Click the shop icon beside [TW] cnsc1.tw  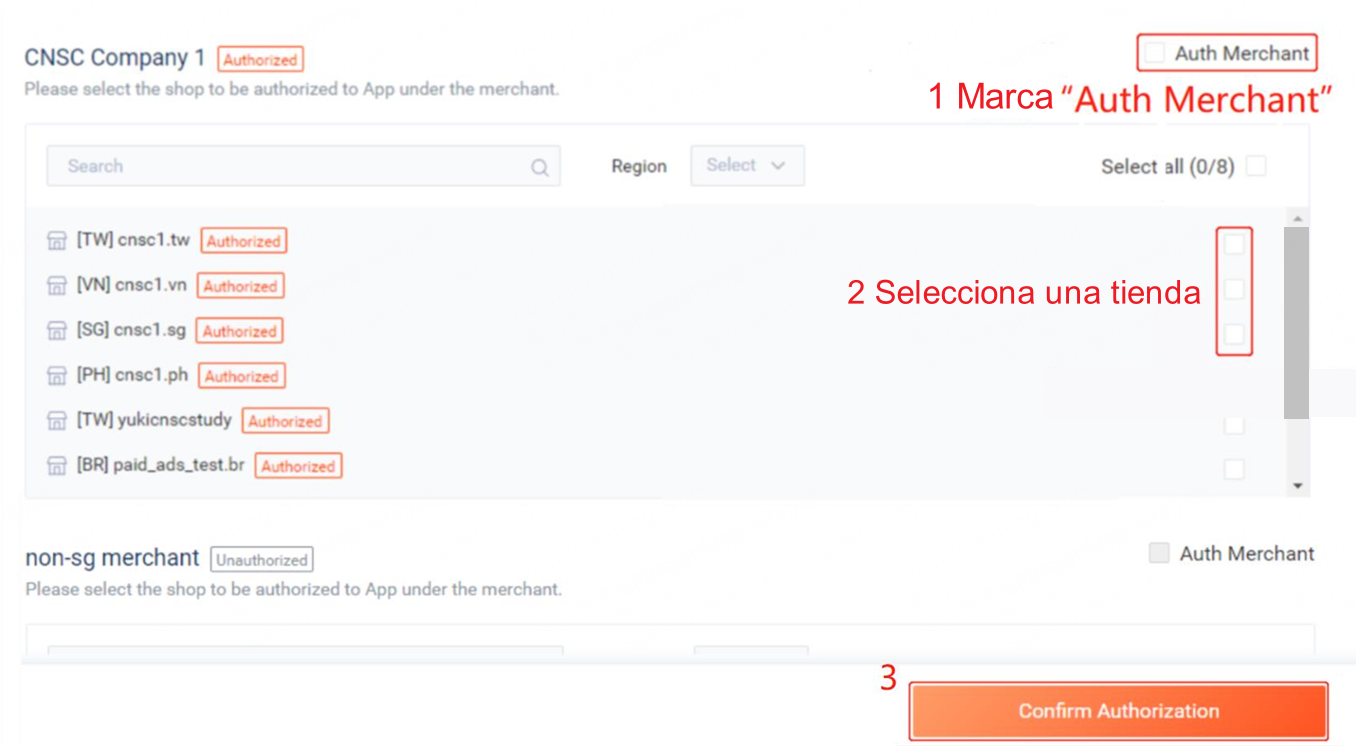57,241
